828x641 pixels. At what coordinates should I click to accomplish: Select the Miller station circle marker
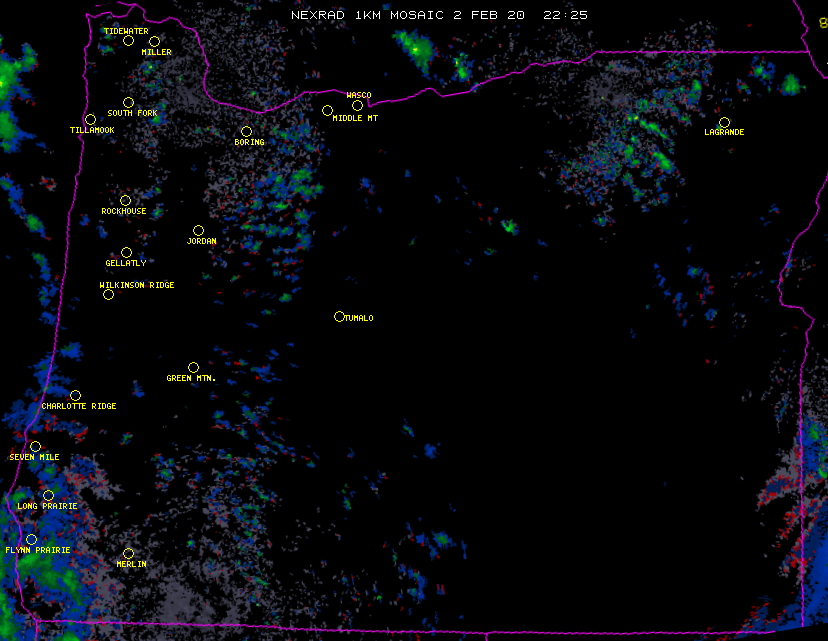[x=154, y=42]
